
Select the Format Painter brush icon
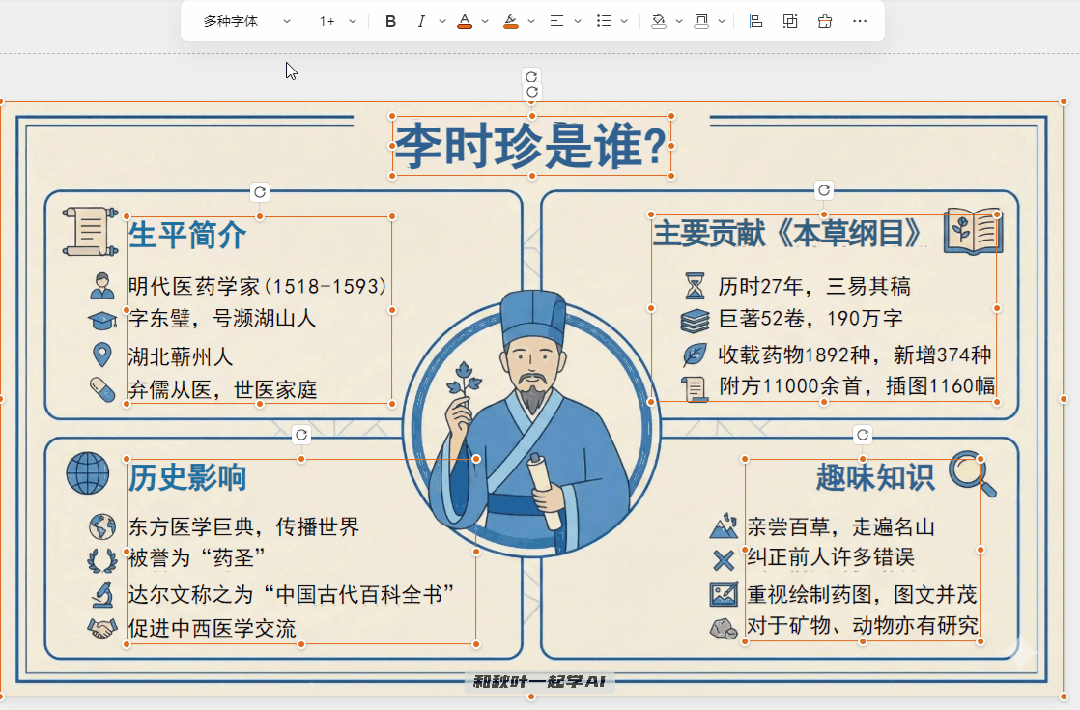[824, 20]
